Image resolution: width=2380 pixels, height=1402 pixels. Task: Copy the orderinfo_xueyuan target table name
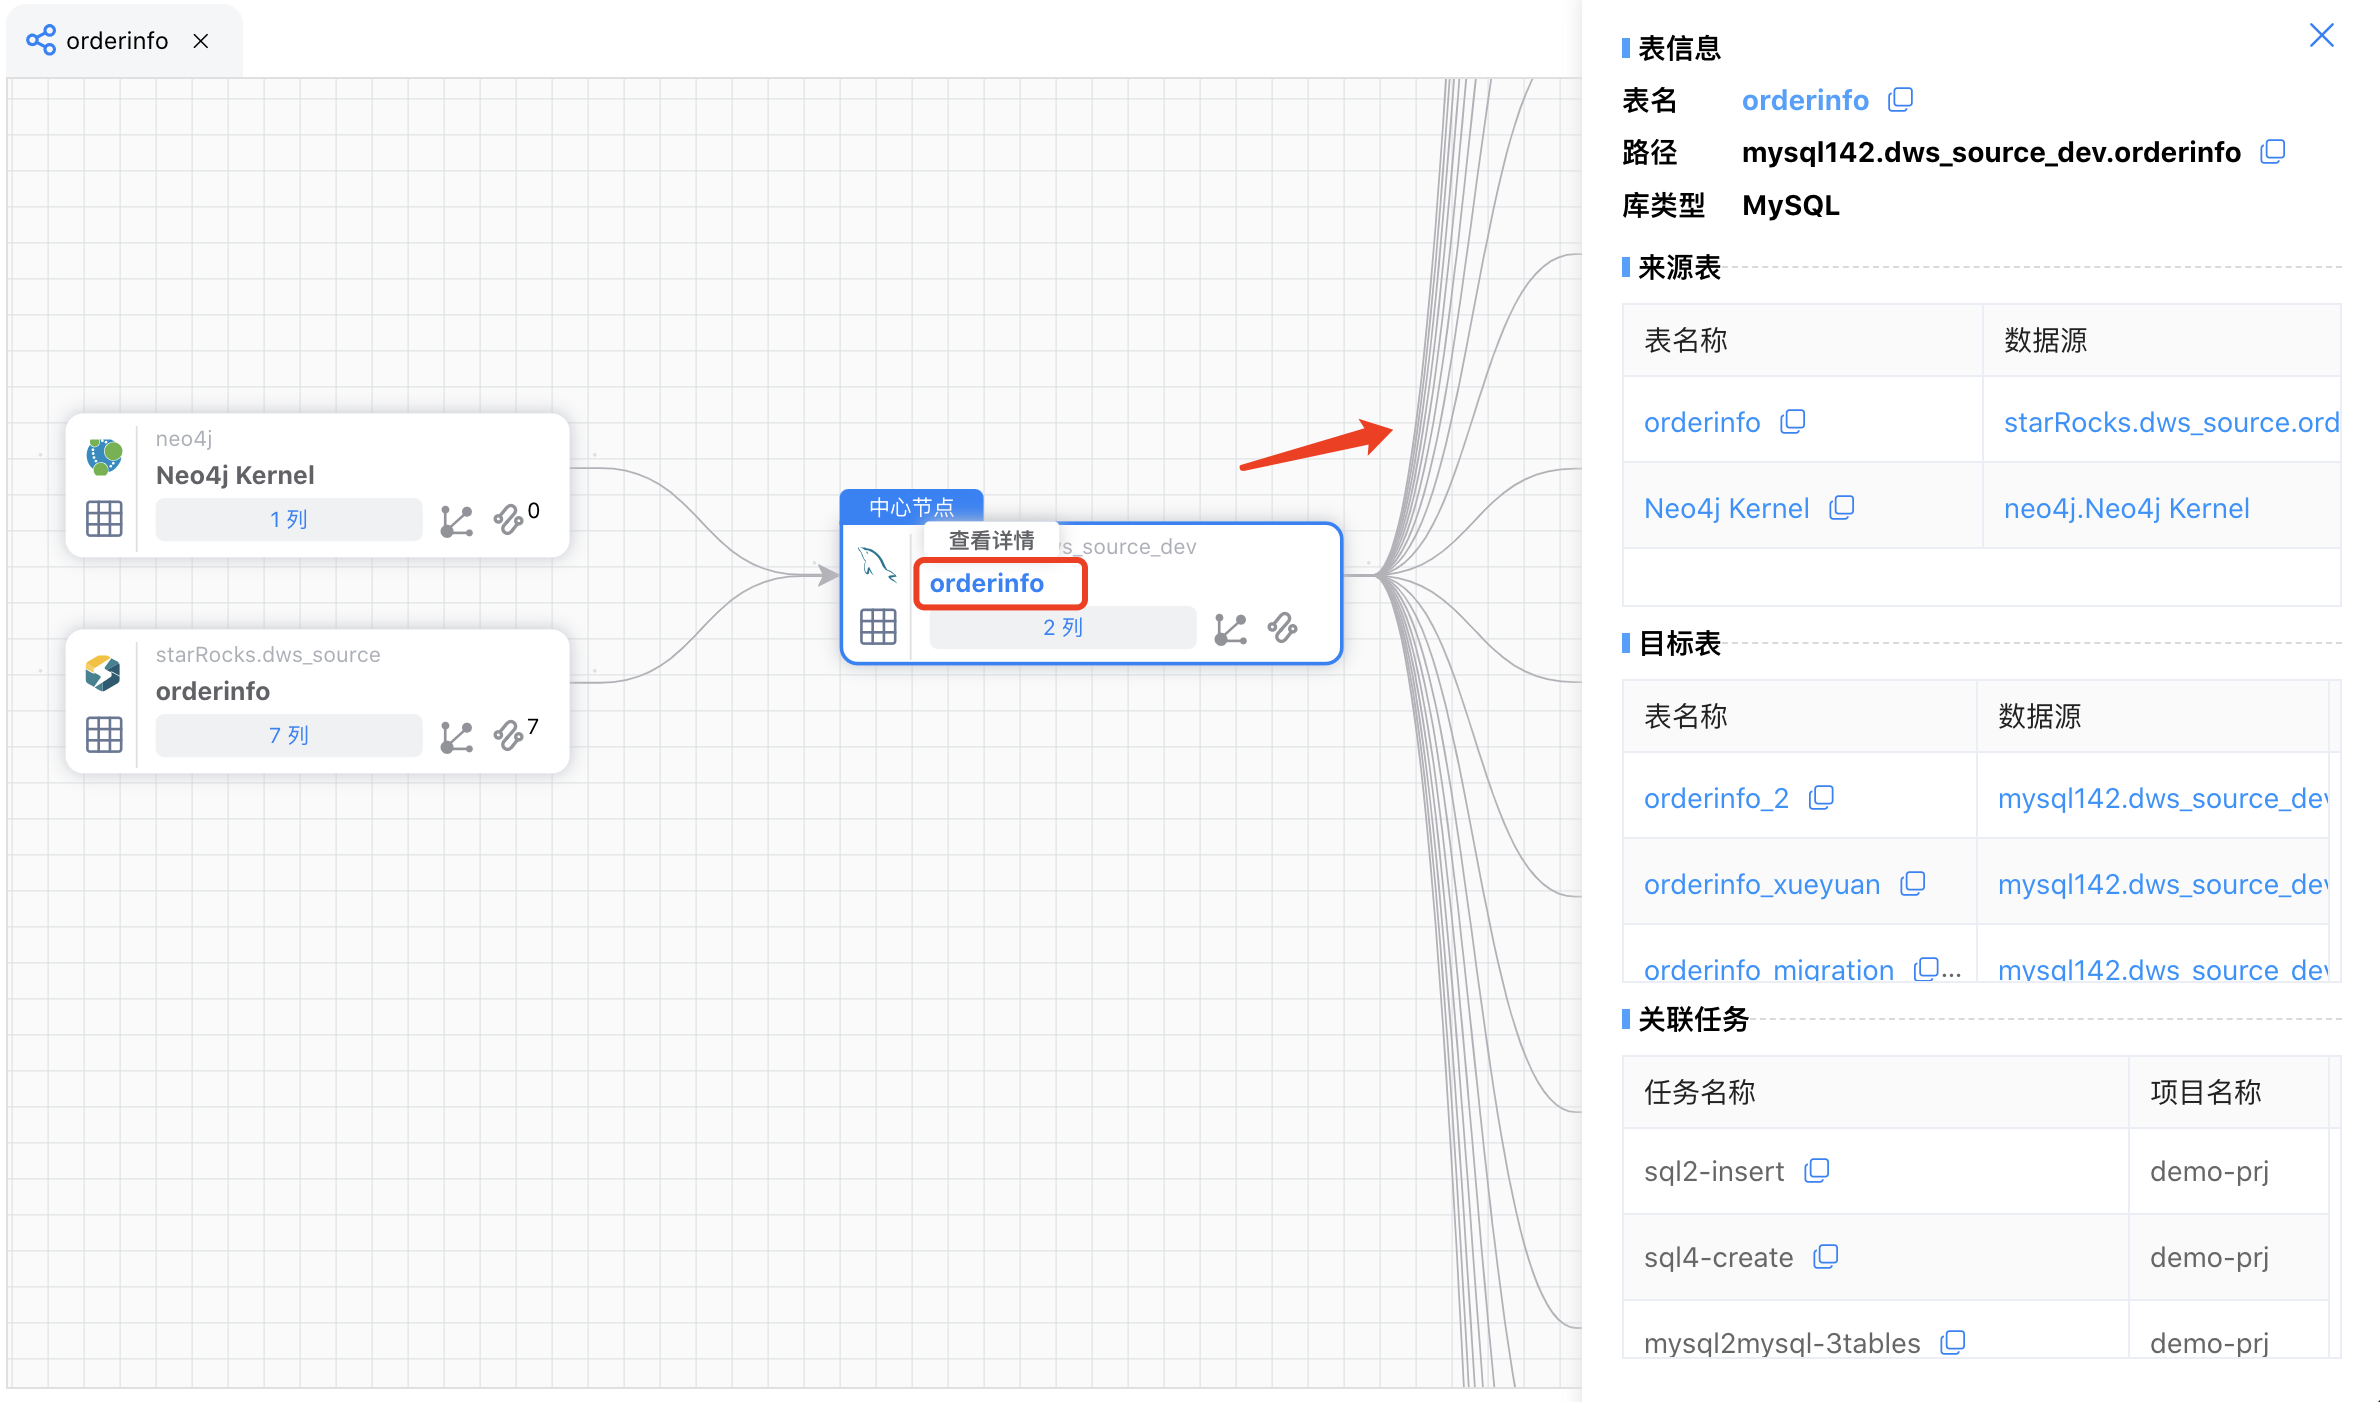pos(1913,884)
